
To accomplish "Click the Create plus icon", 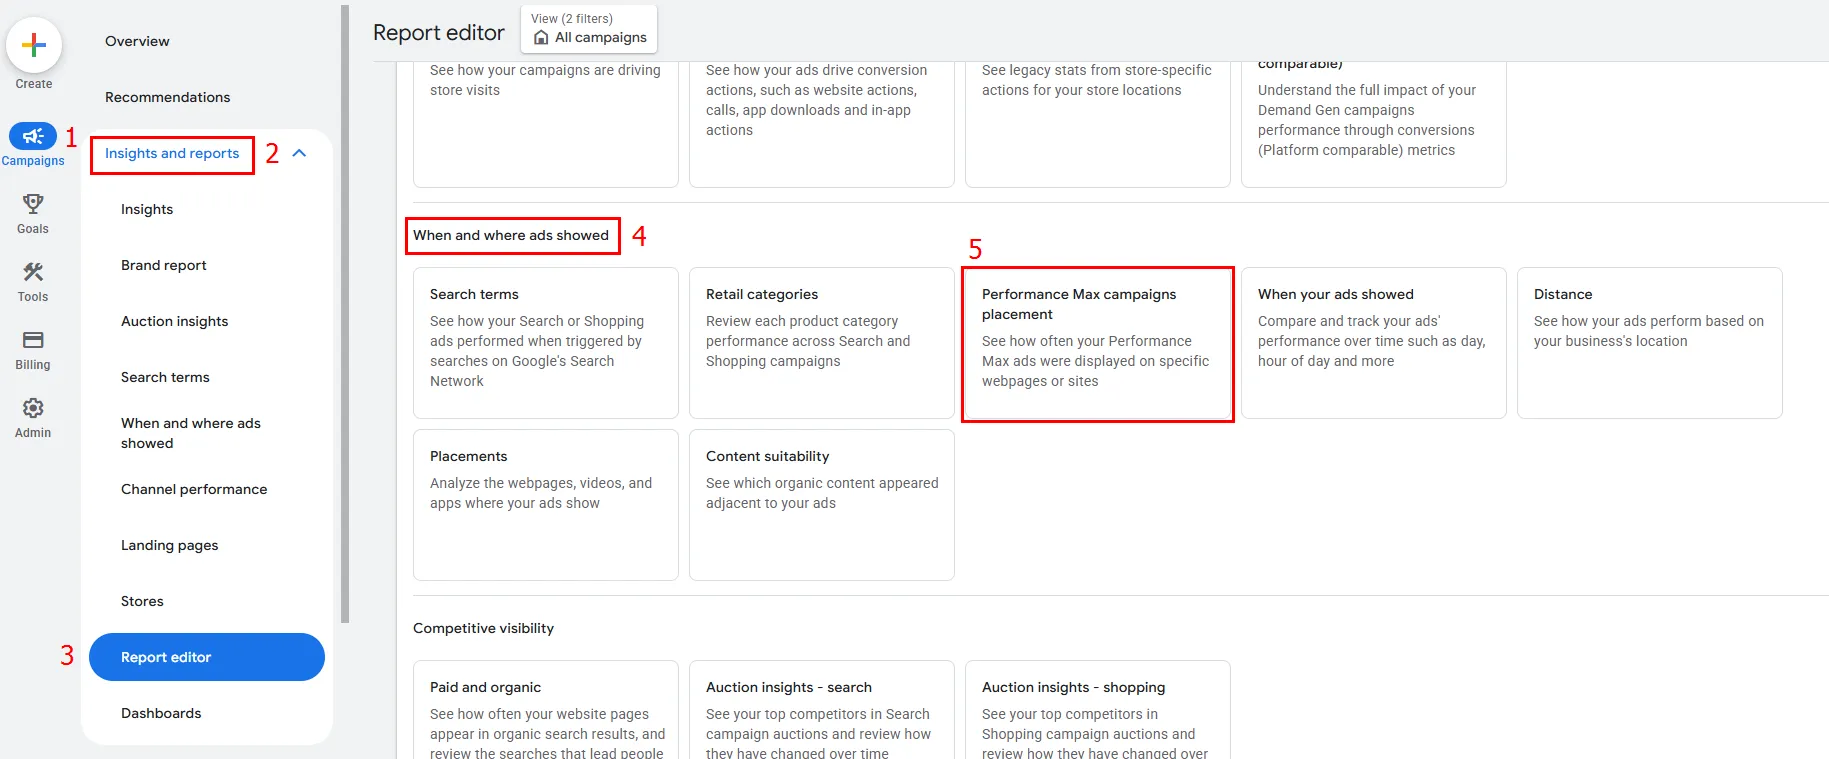I will (34, 45).
